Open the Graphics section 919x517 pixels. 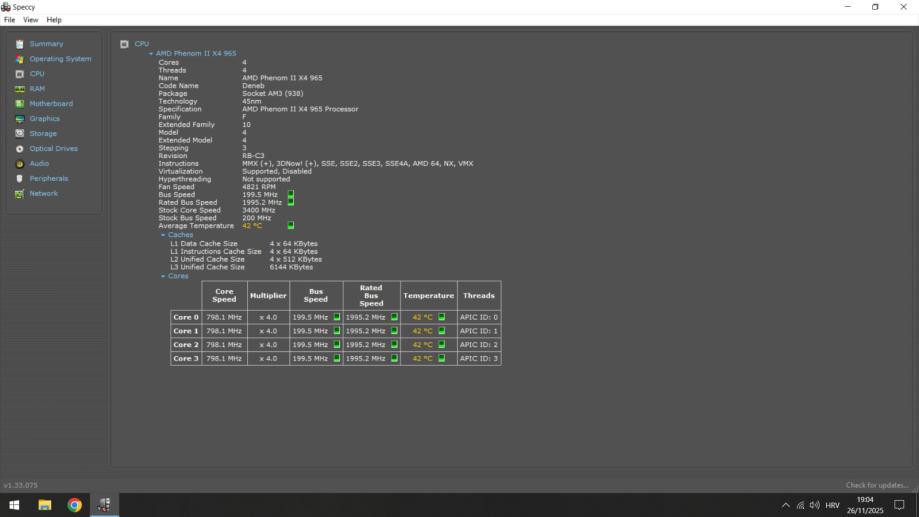[45, 118]
